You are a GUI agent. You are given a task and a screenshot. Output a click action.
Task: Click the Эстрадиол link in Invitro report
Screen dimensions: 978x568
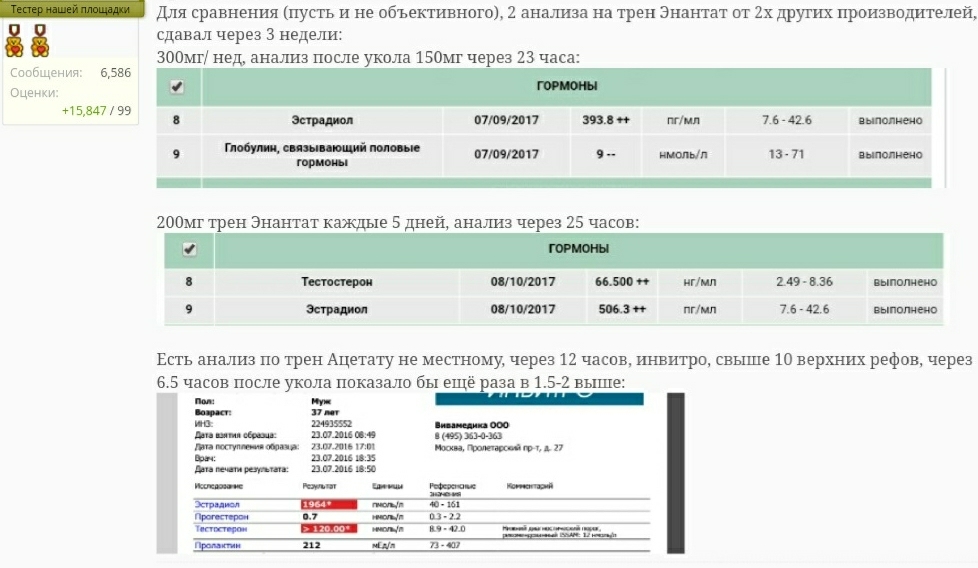pos(216,504)
